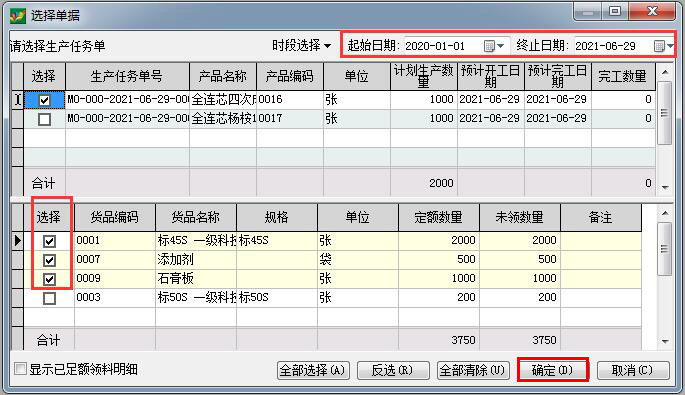Open the end date calendar picker icon
The image size is (685, 395).
(x=659, y=46)
